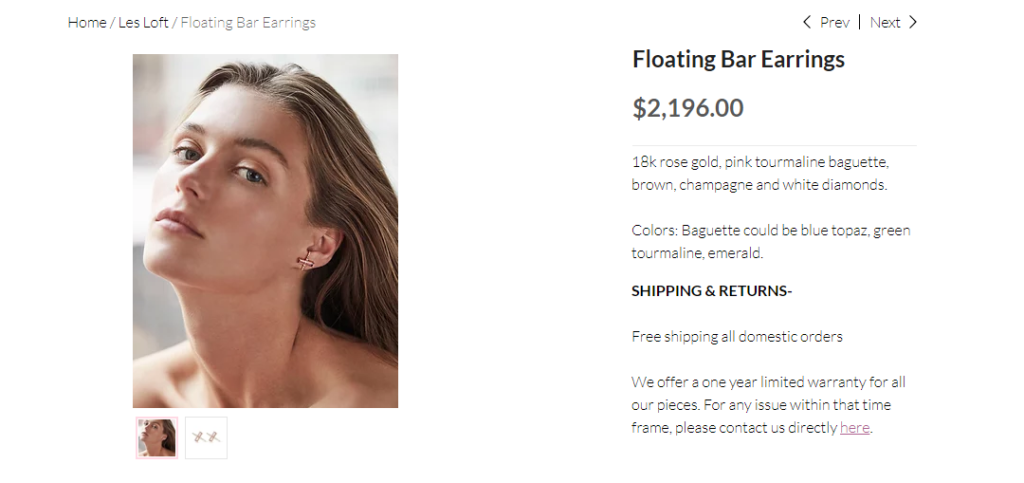Select the model portrait thumbnail

[x=157, y=437]
